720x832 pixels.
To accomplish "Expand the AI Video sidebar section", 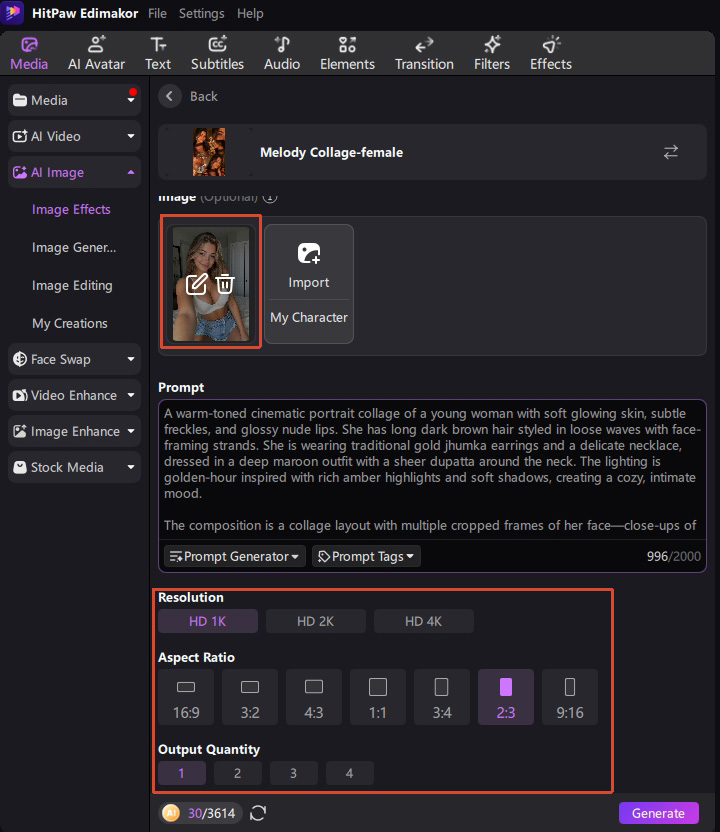I will tap(74, 136).
